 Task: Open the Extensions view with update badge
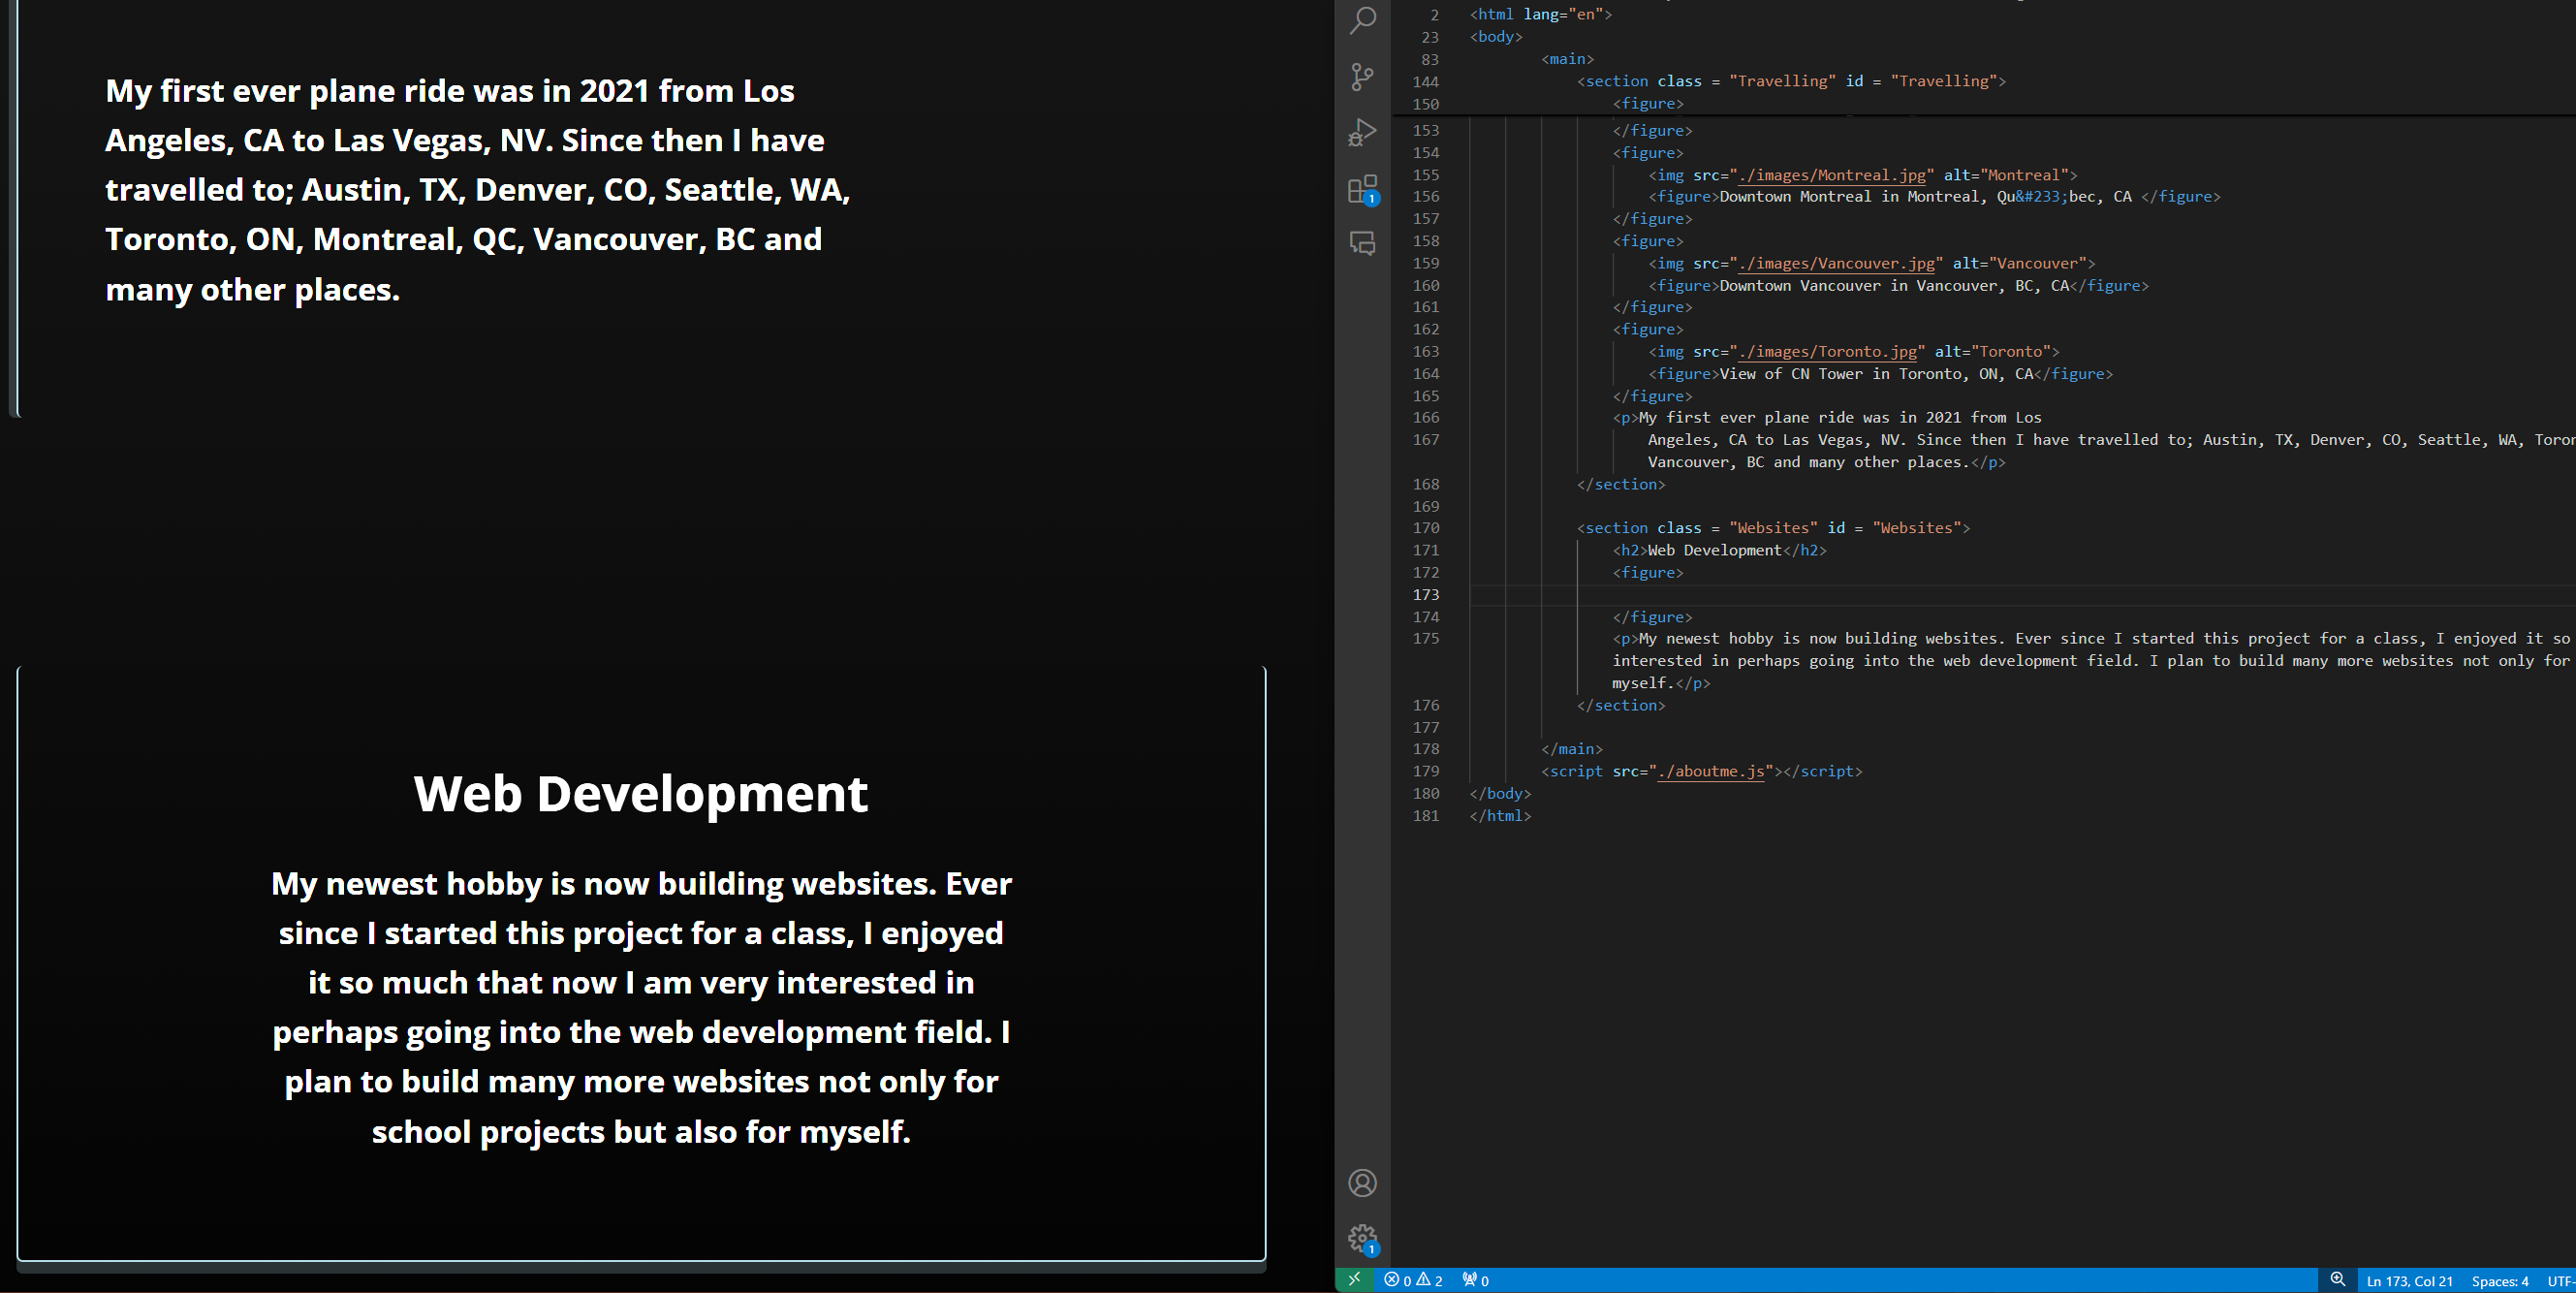[1362, 189]
